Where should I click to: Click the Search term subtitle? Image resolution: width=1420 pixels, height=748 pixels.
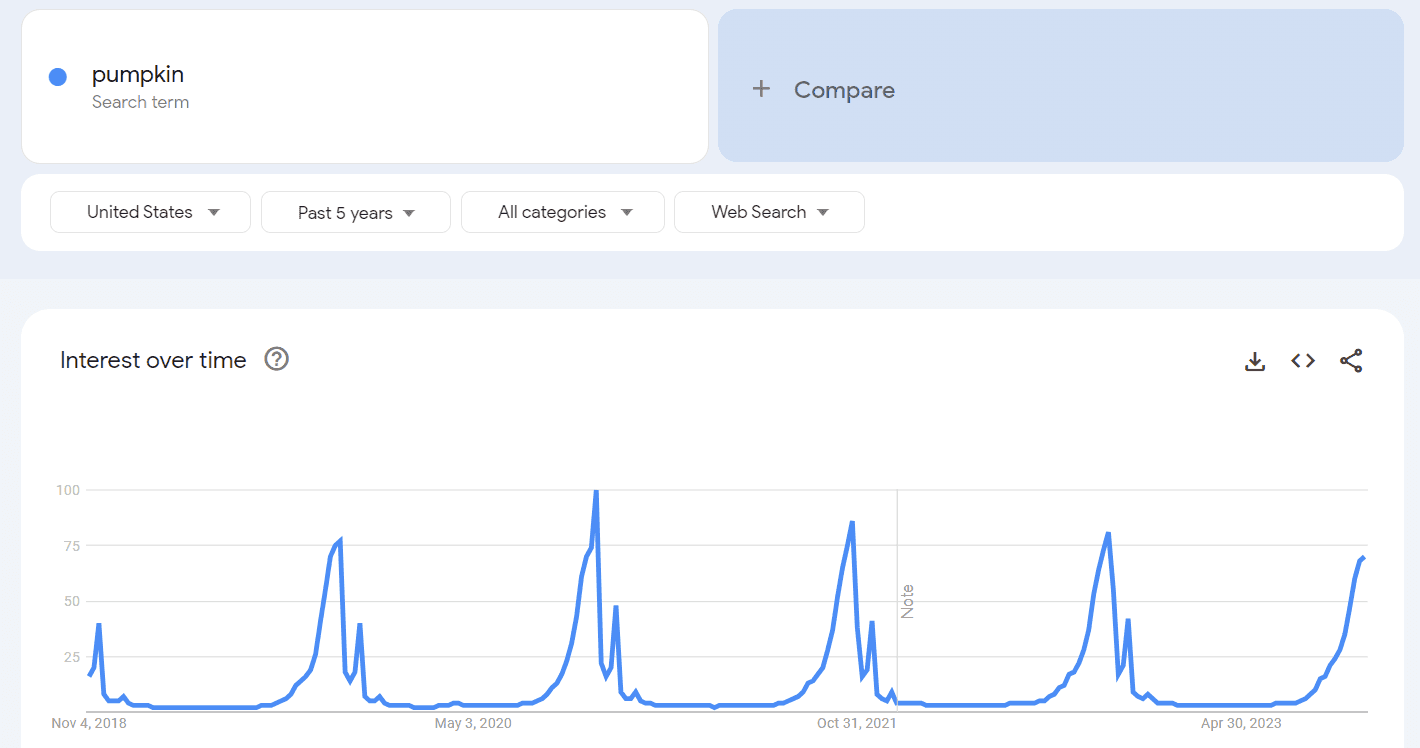(x=140, y=102)
